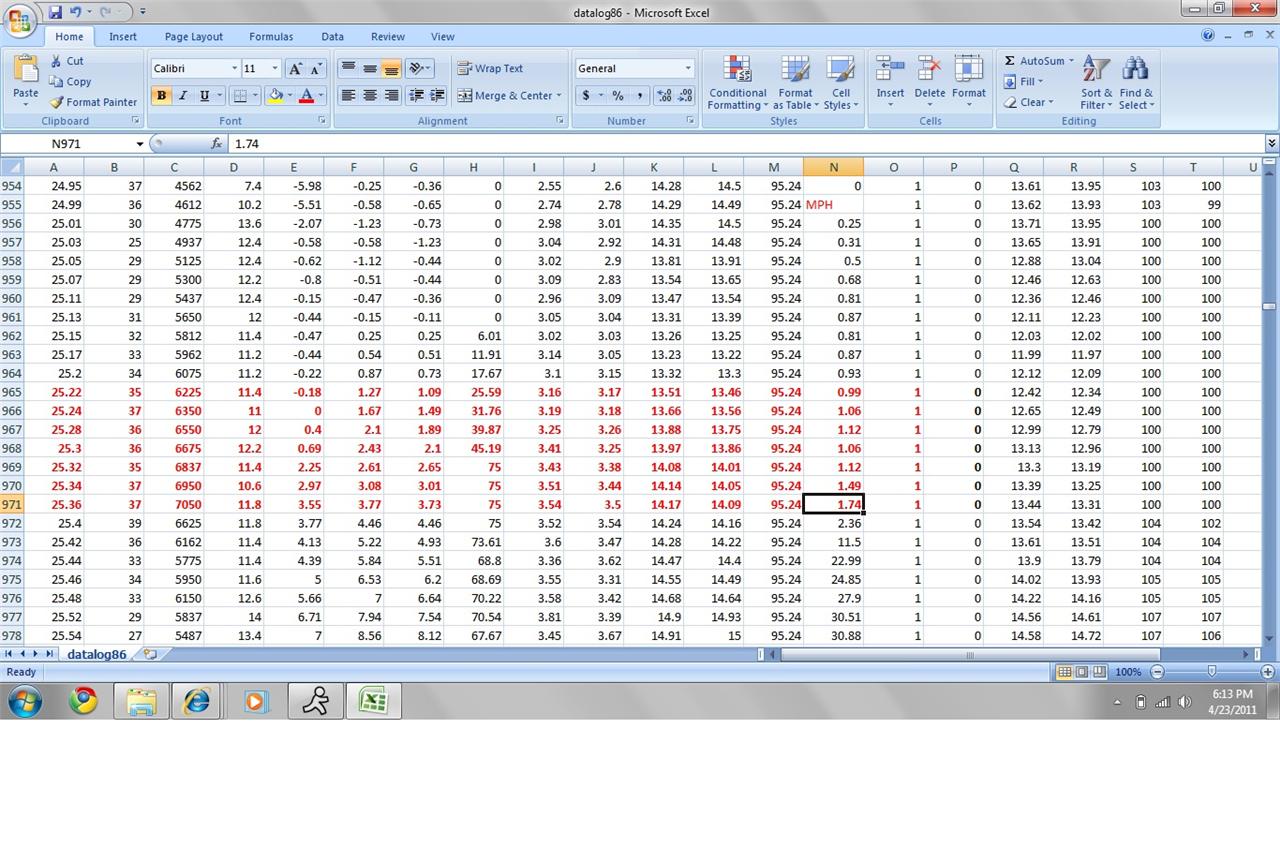
Task: Cut the selected cell
Action: click(67, 61)
